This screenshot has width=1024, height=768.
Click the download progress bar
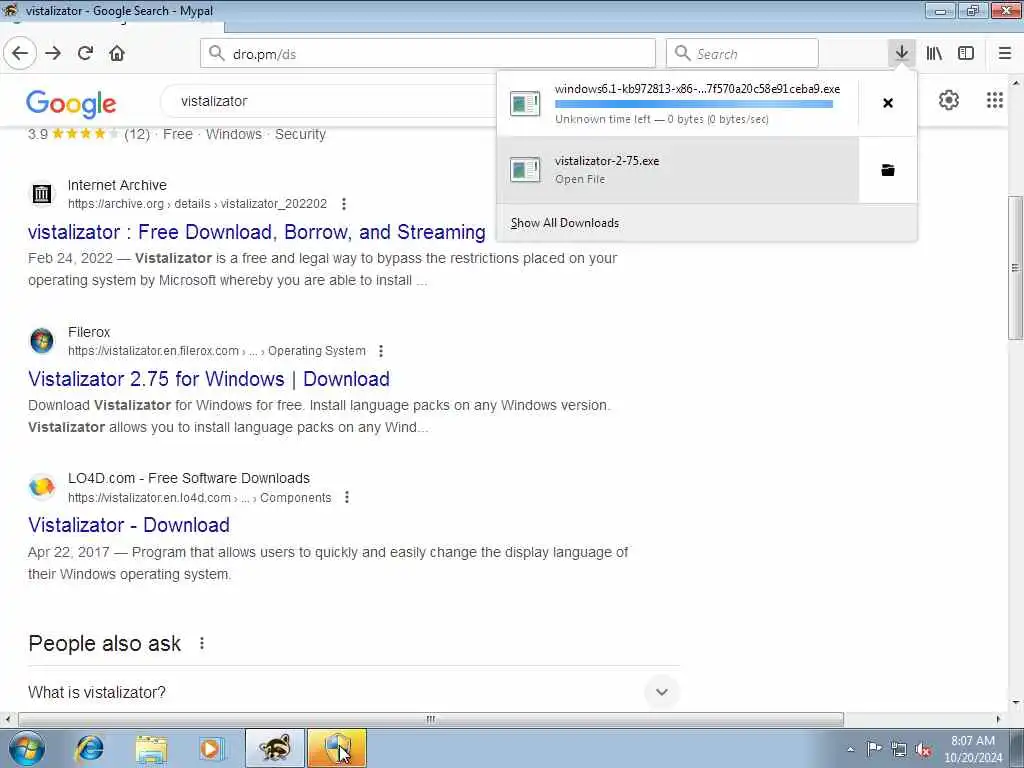694,104
